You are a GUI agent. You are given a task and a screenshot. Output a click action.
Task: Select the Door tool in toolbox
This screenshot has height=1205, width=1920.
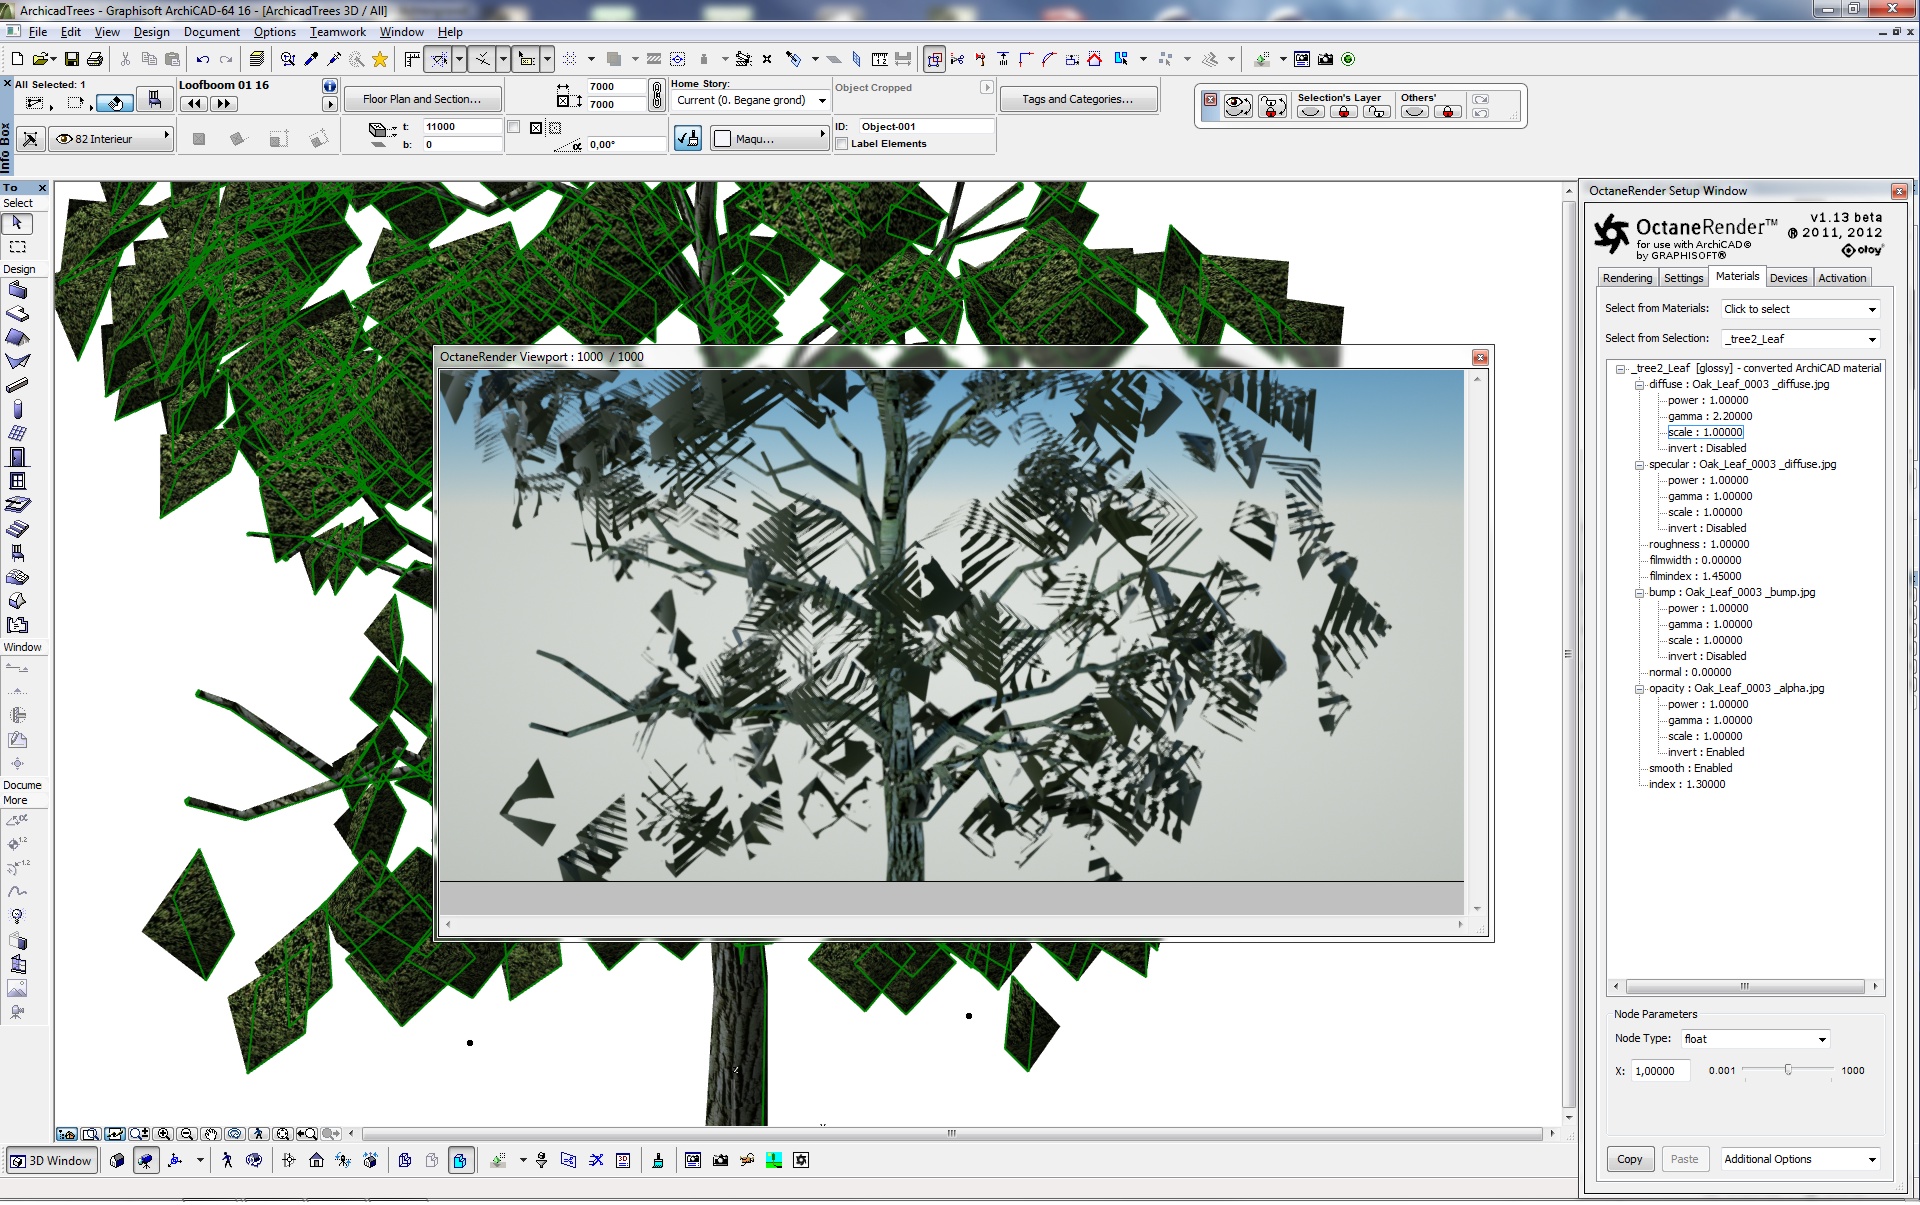tap(17, 457)
